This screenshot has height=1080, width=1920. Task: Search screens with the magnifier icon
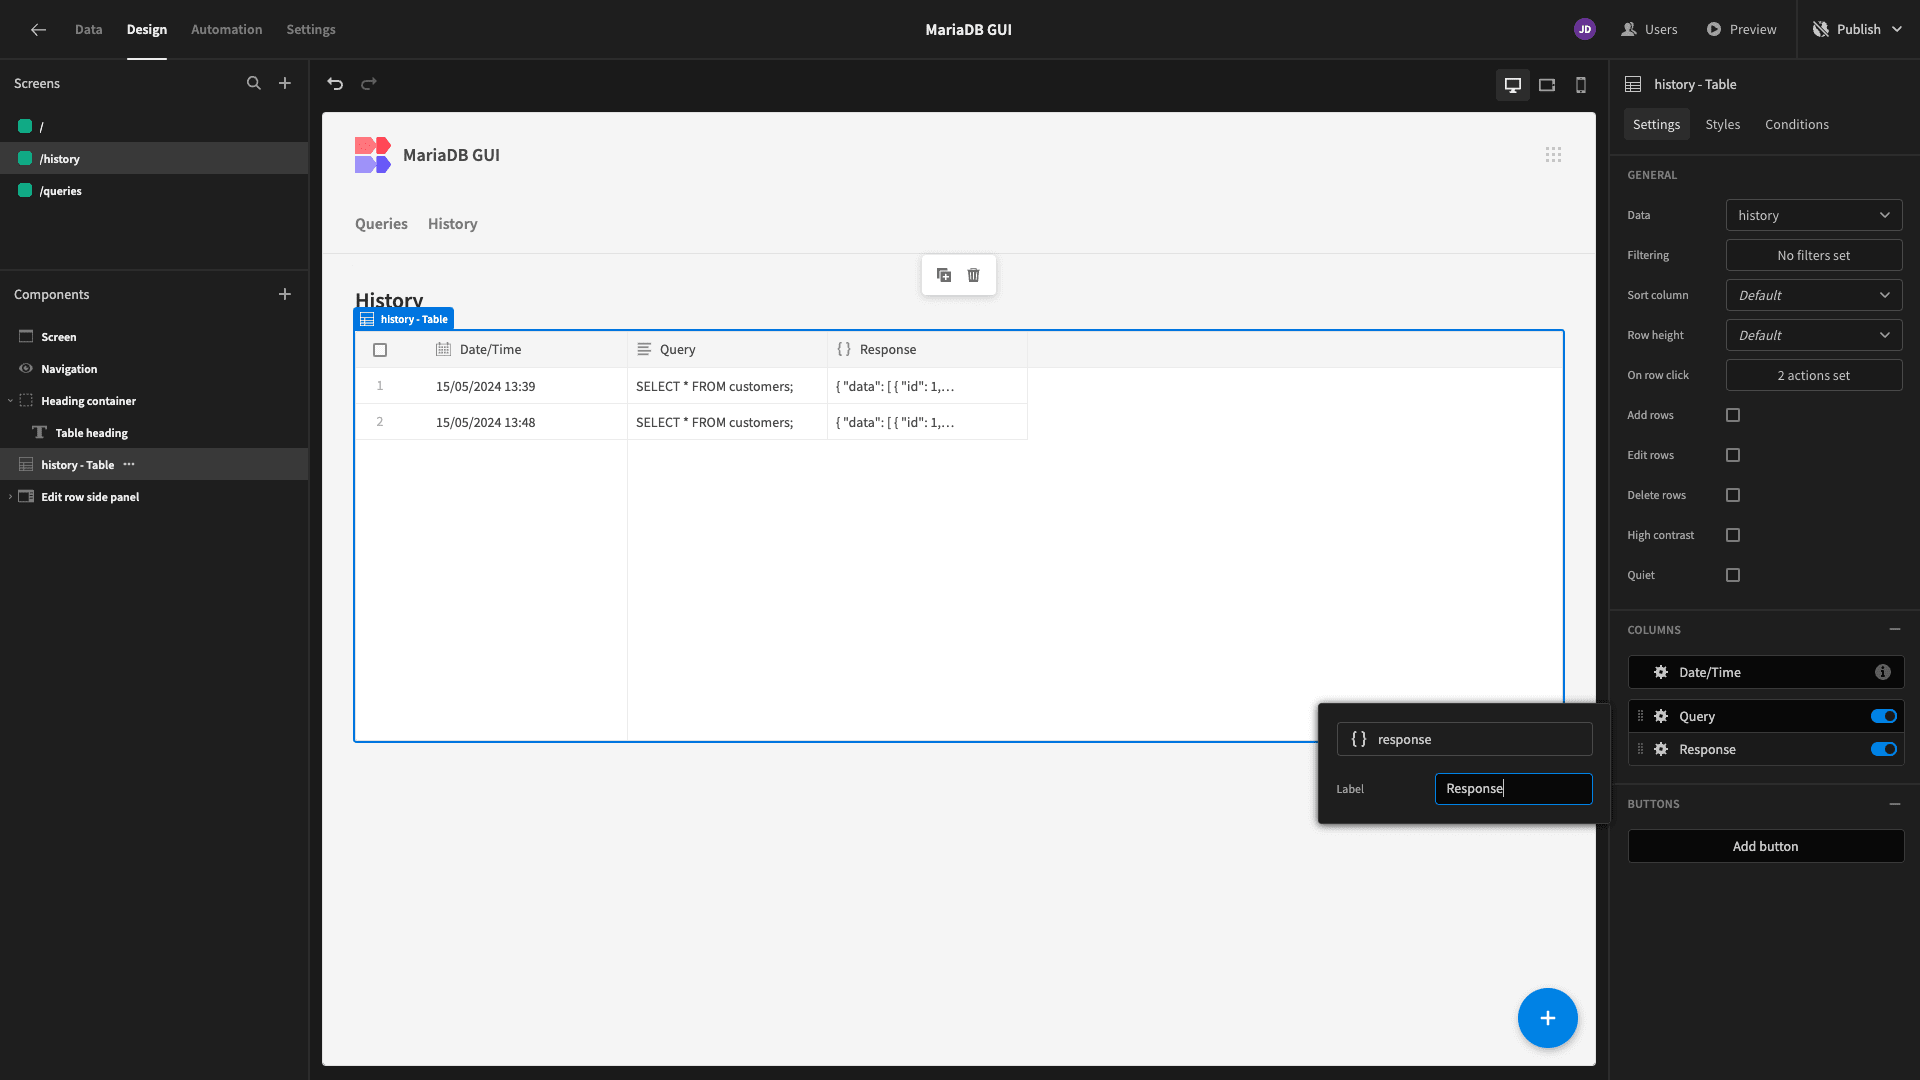click(254, 83)
